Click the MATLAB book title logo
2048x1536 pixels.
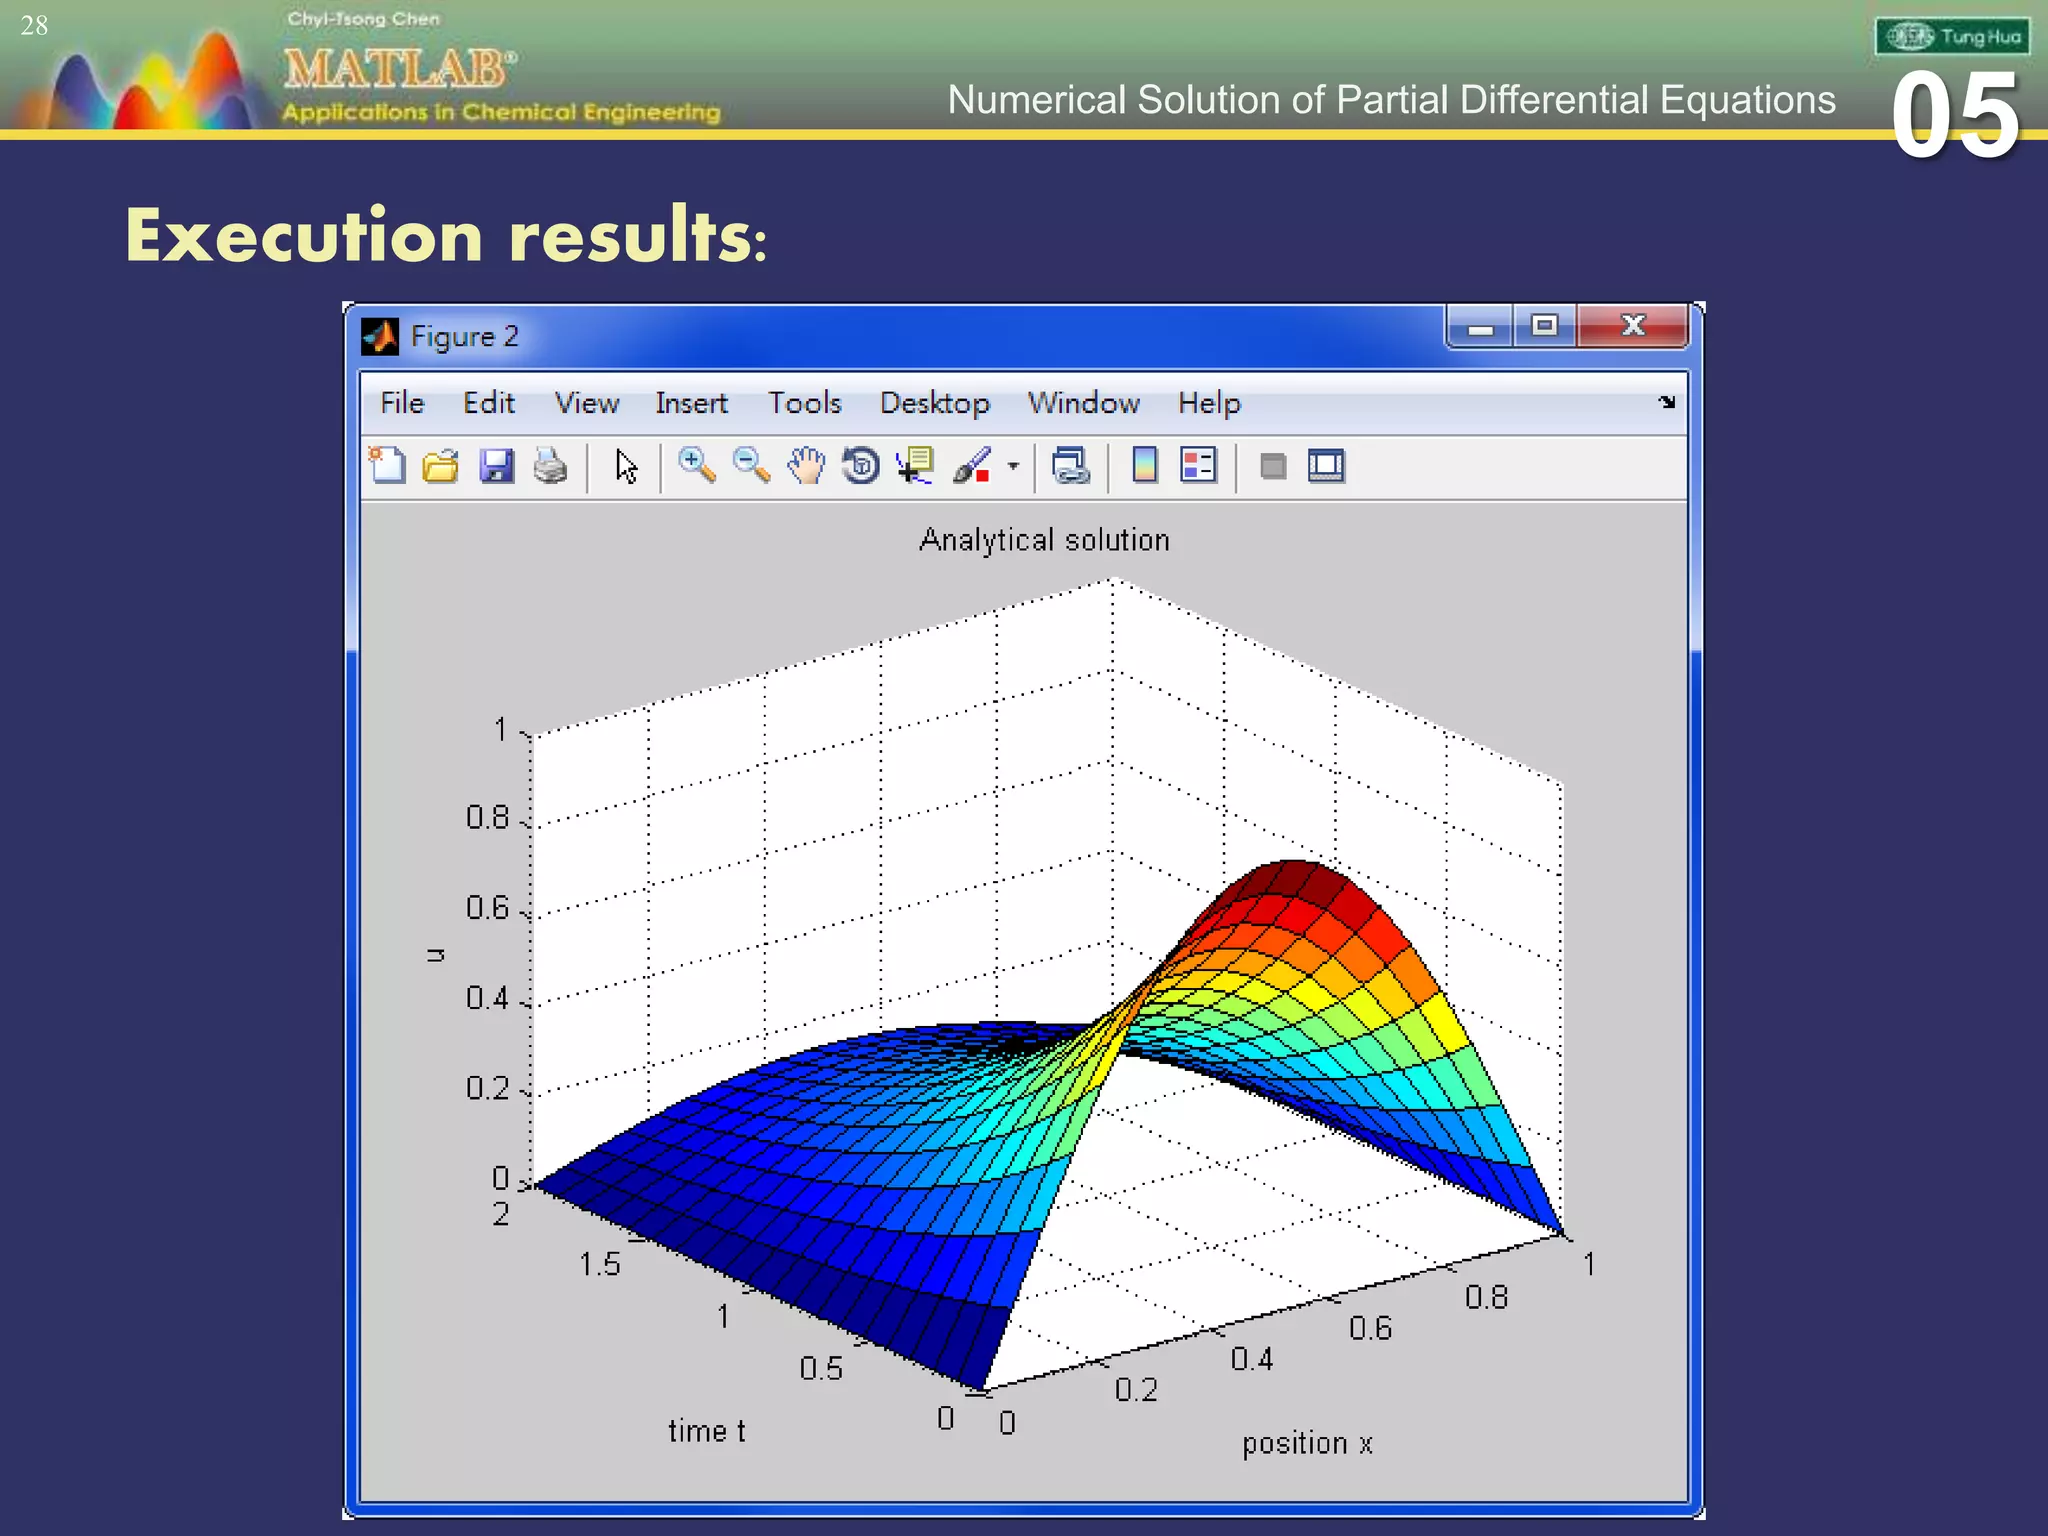tap(400, 69)
